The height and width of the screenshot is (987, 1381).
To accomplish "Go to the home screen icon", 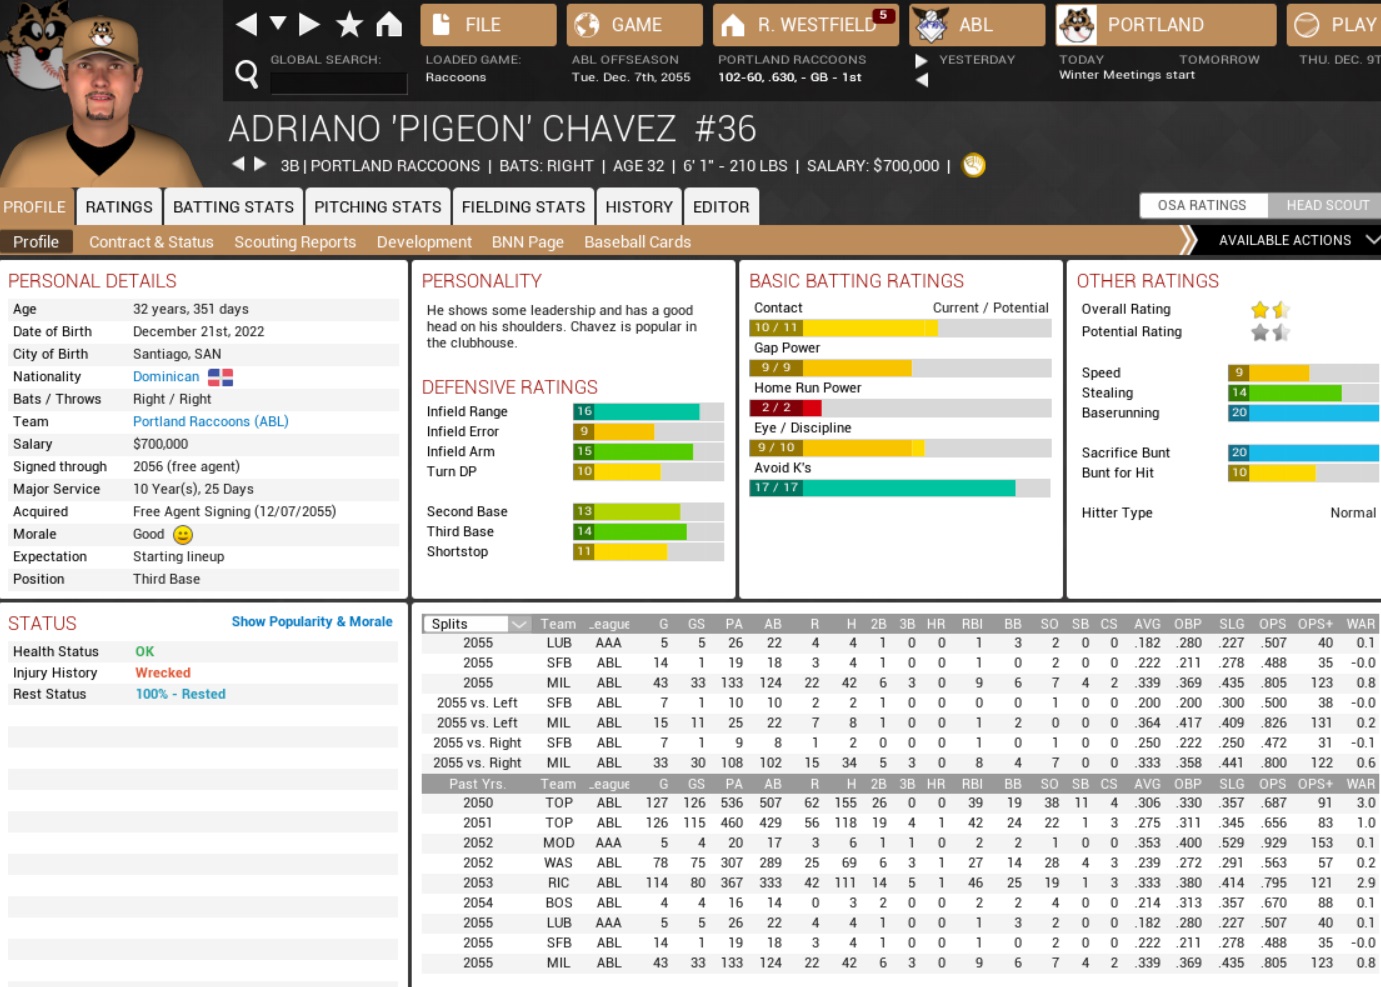I will tap(389, 24).
